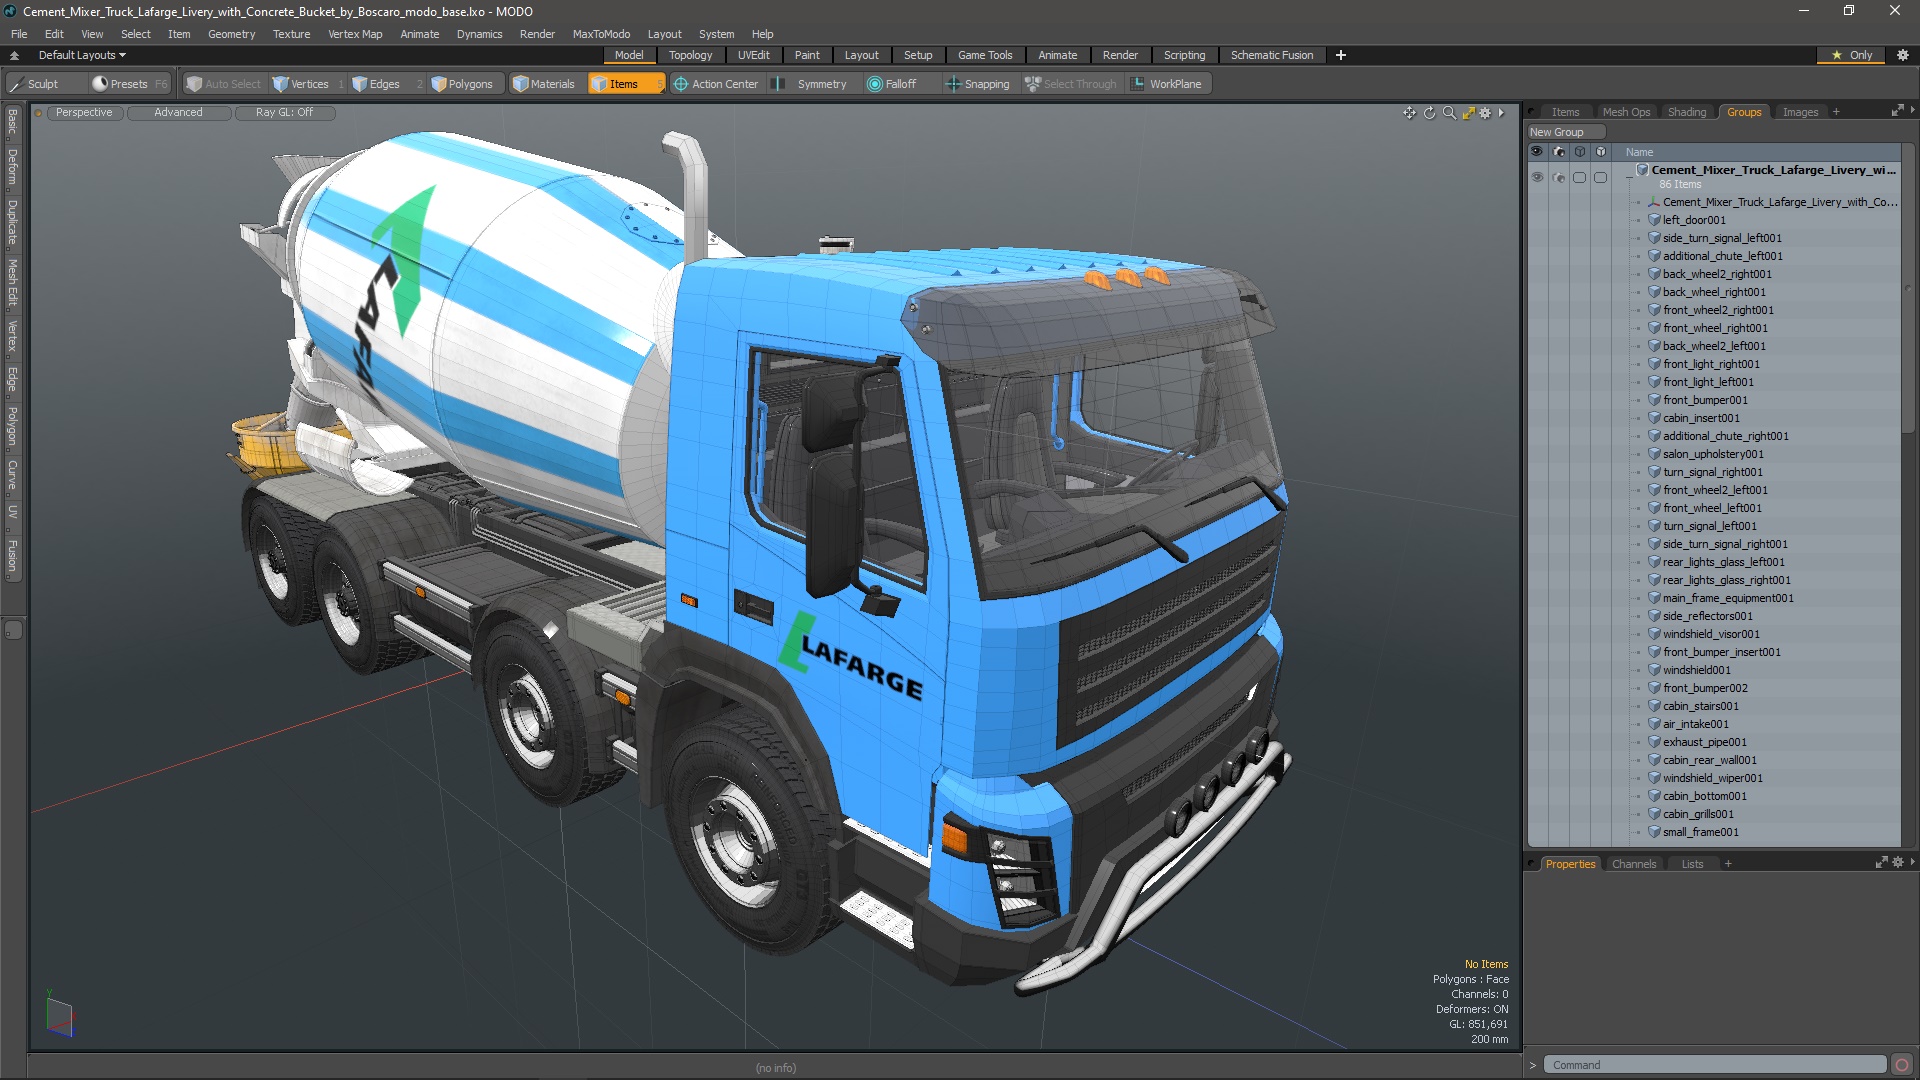1920x1080 pixels.
Task: Switch to the Topology layout tab
Action: click(690, 55)
